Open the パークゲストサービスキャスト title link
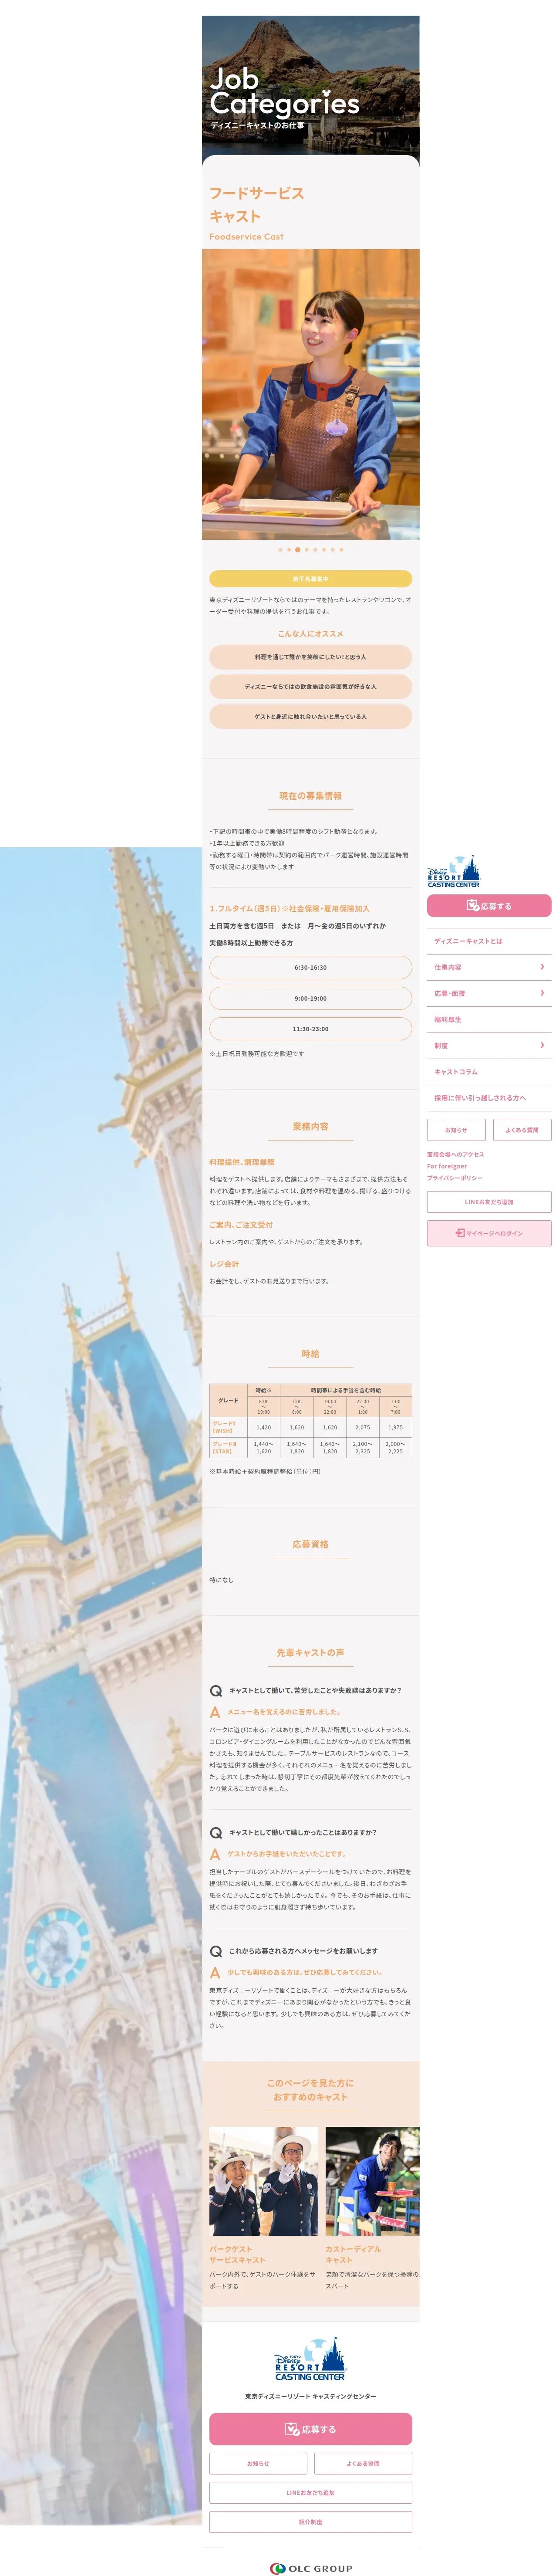This screenshot has width=559, height=2576. tap(238, 2255)
